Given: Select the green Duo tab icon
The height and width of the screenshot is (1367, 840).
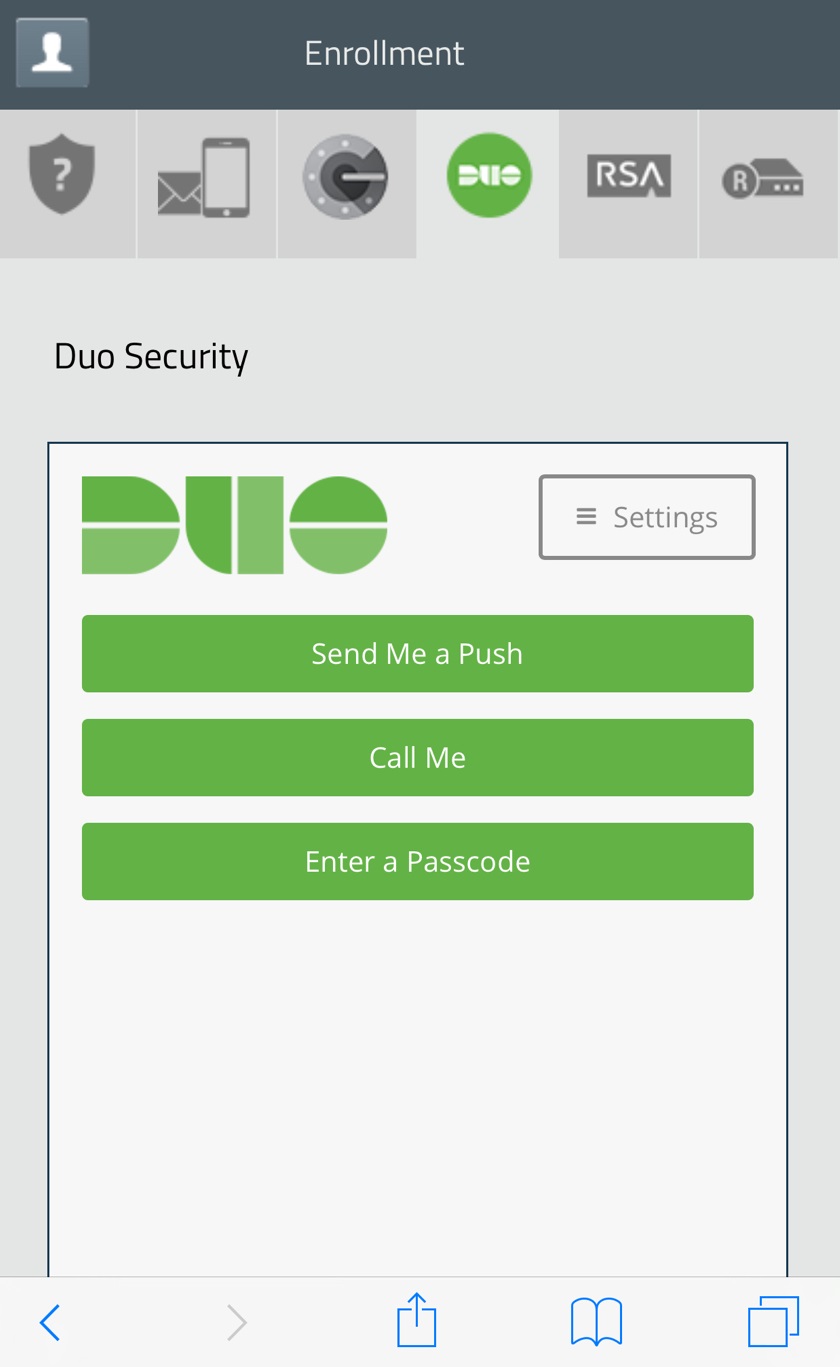Looking at the screenshot, I should click(x=488, y=176).
